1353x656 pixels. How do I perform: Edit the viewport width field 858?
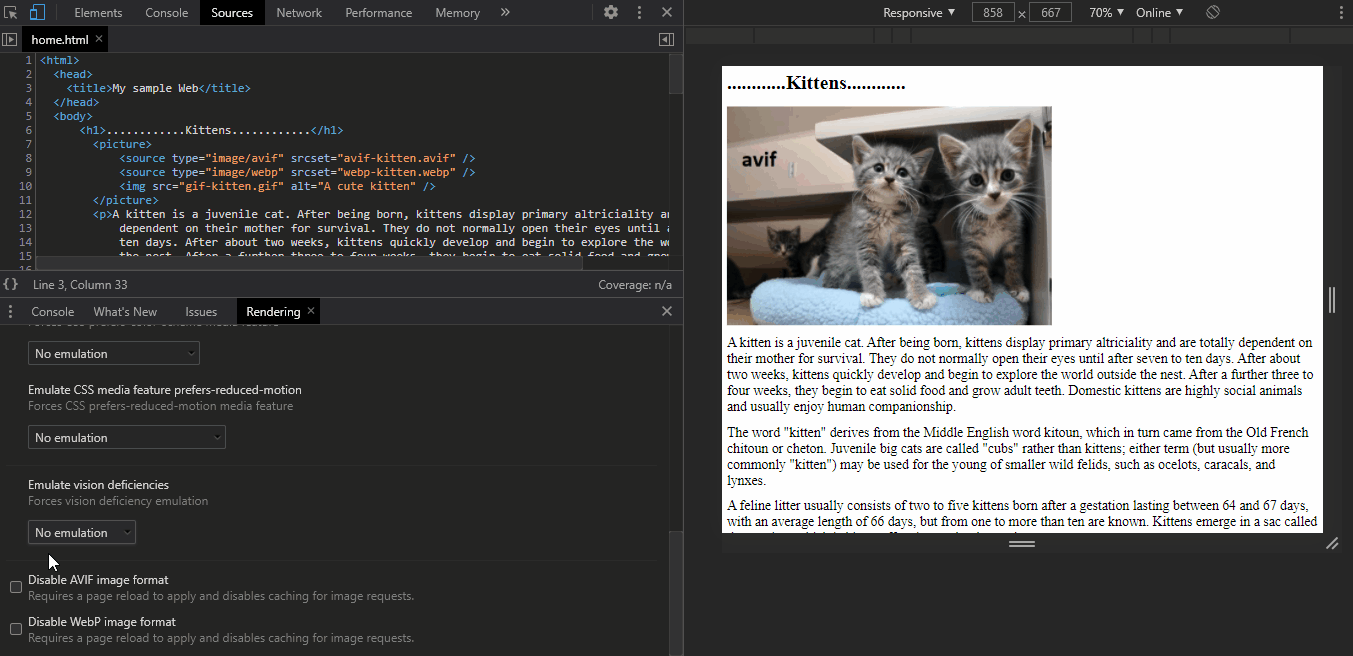993,13
